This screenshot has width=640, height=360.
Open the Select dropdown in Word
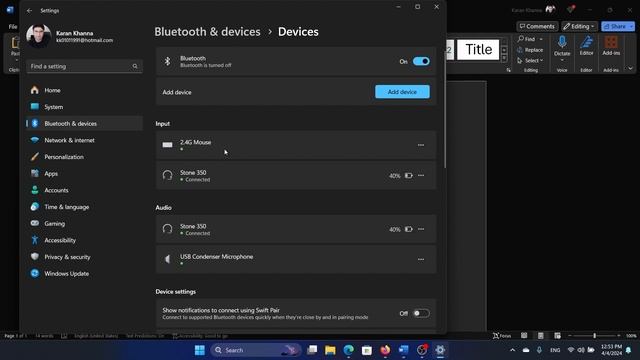[x=530, y=60]
